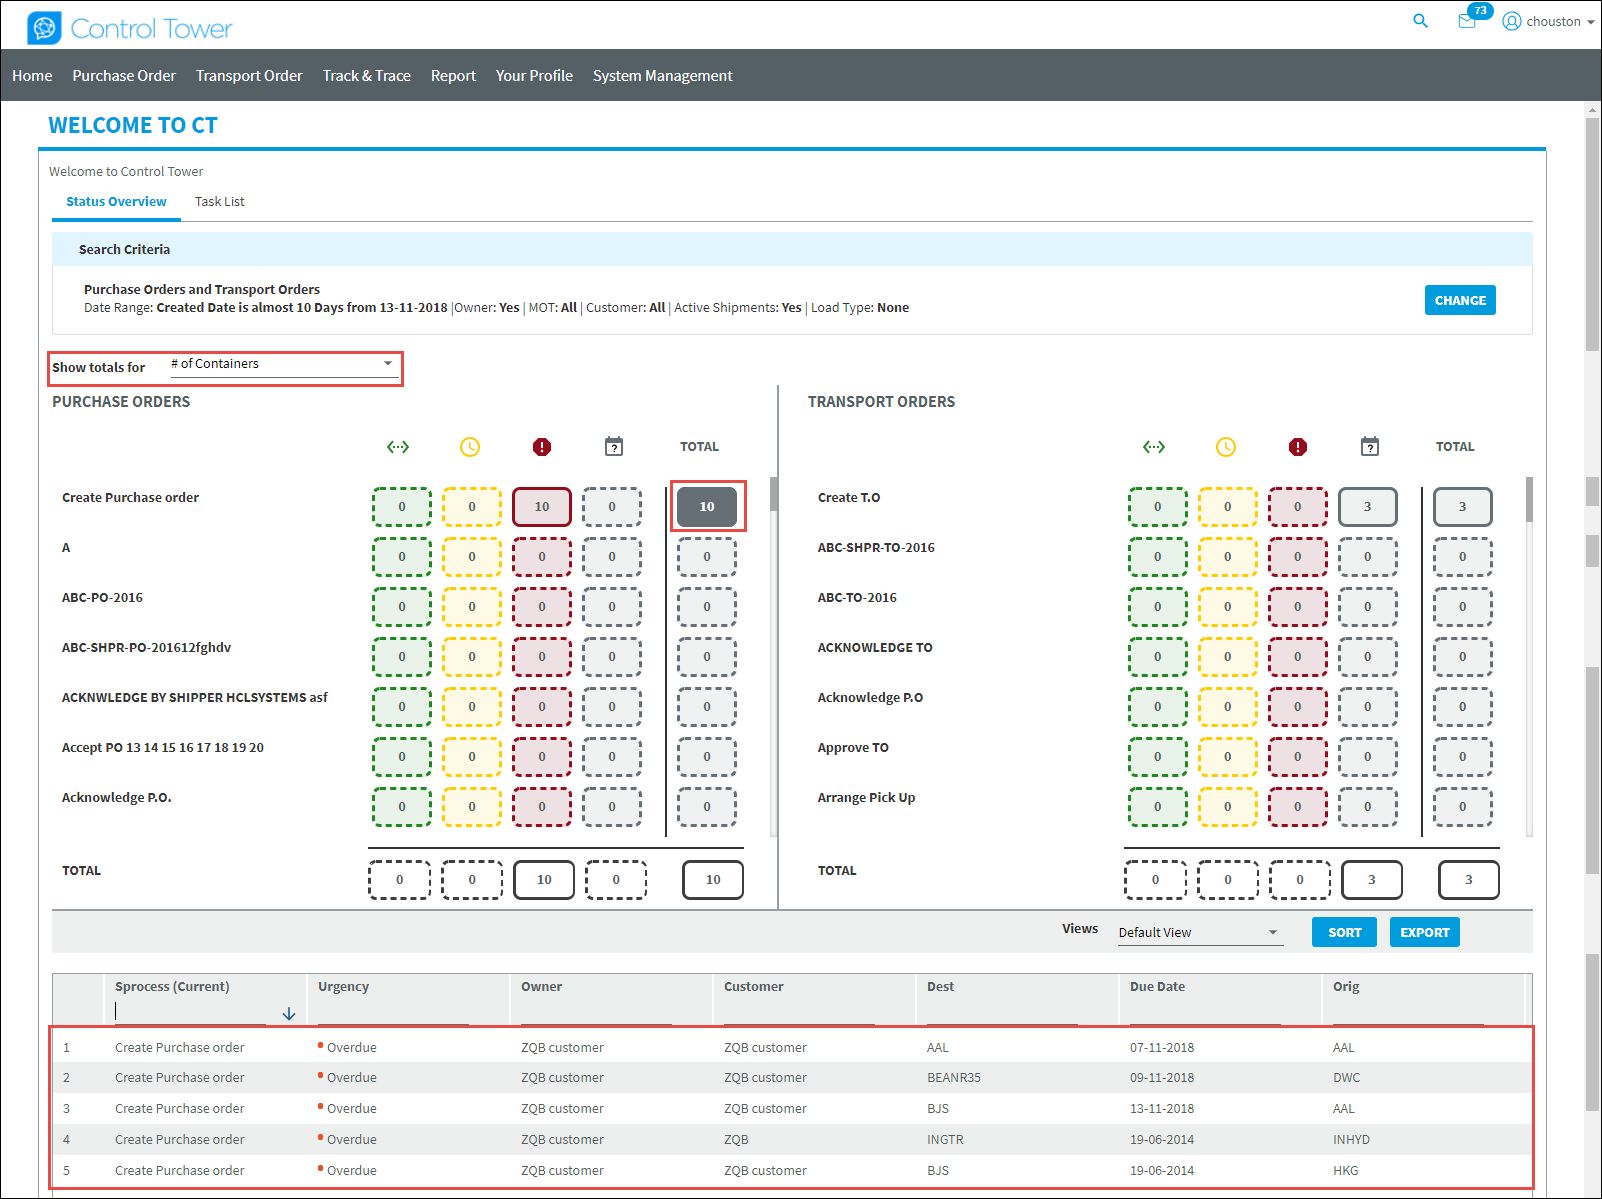
Task: Click the Urgency column filter field
Action: [393, 1012]
